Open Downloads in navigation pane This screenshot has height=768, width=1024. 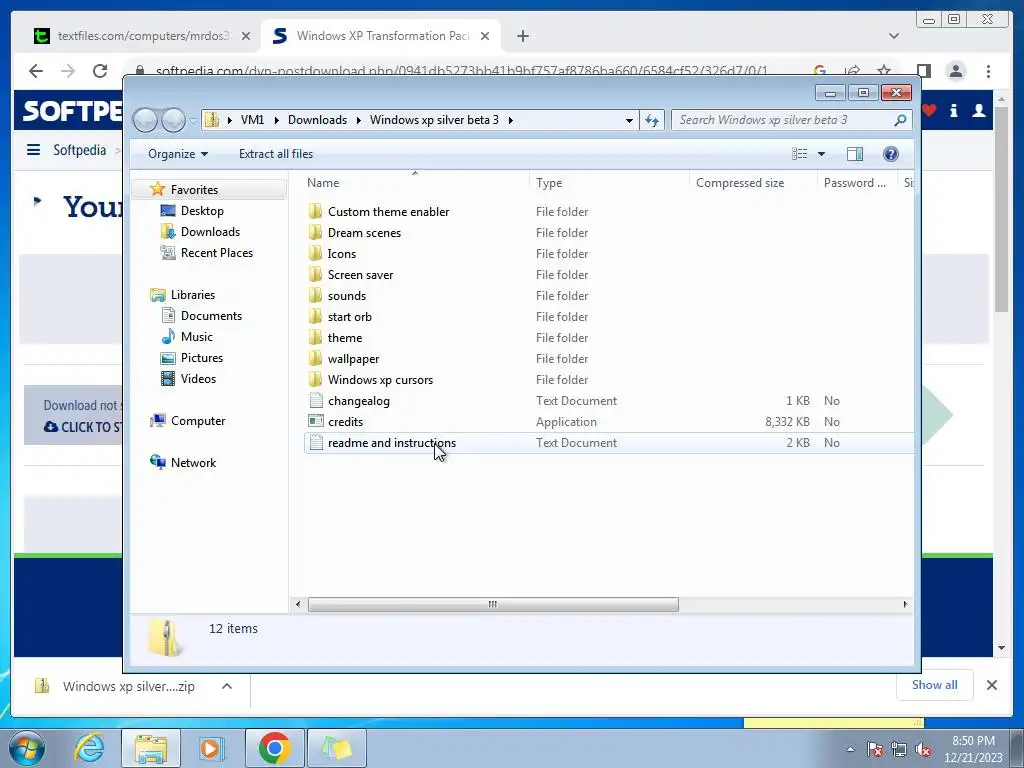tap(210, 232)
